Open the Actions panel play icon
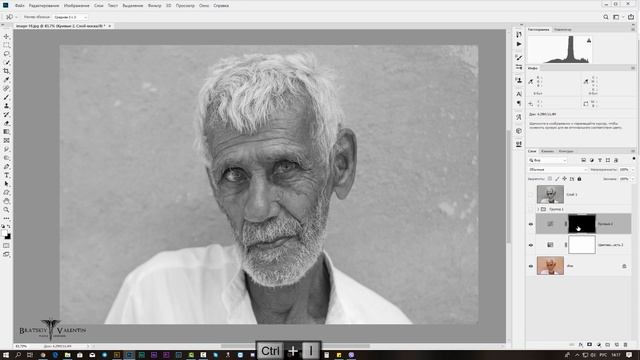 pos(519,44)
